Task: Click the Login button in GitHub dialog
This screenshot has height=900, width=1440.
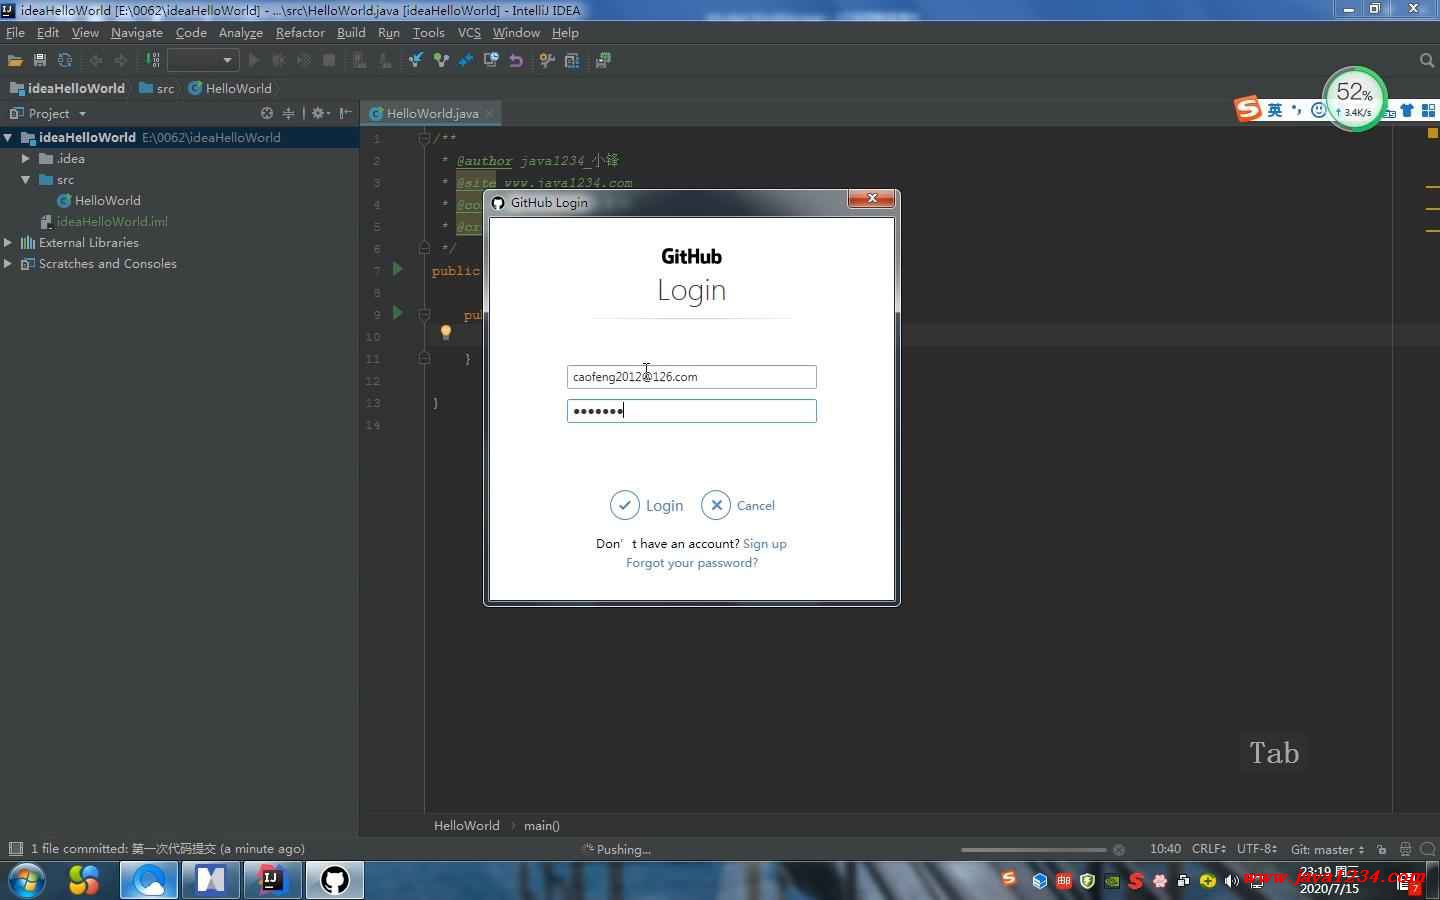Action: tap(647, 505)
